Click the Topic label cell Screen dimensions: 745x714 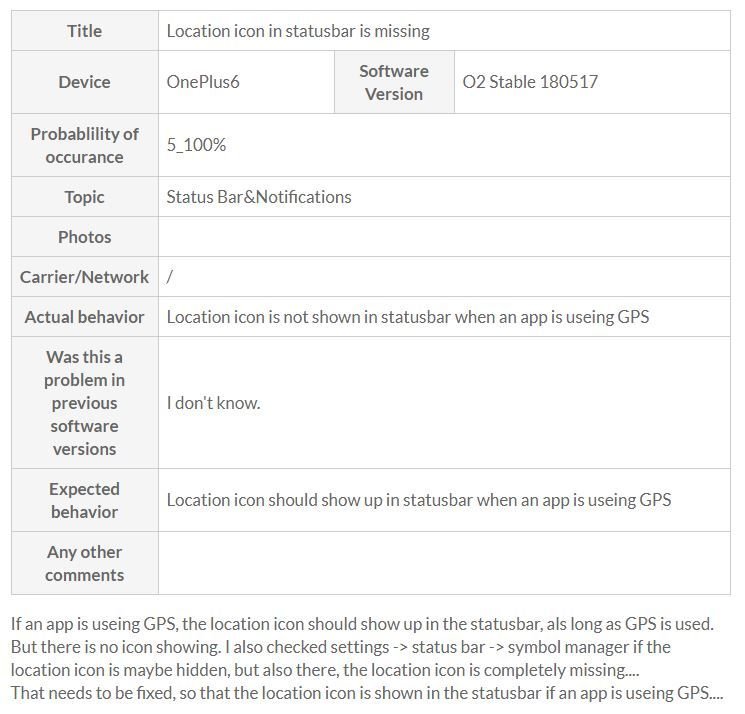(85, 197)
